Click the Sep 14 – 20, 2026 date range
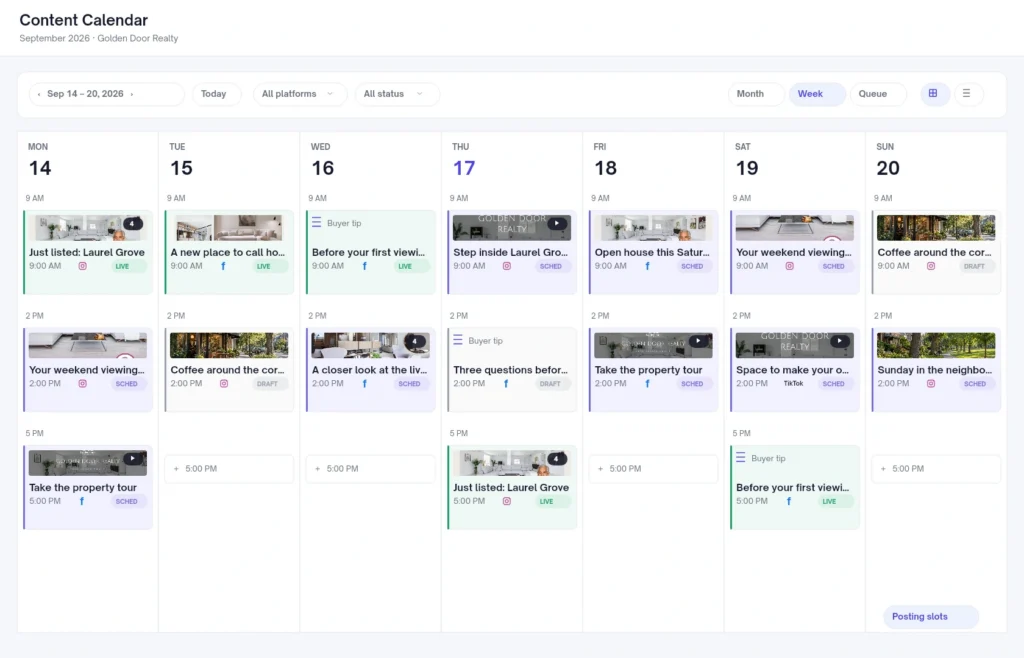Viewport: 1024px width, 658px height. pyautogui.click(x=86, y=94)
